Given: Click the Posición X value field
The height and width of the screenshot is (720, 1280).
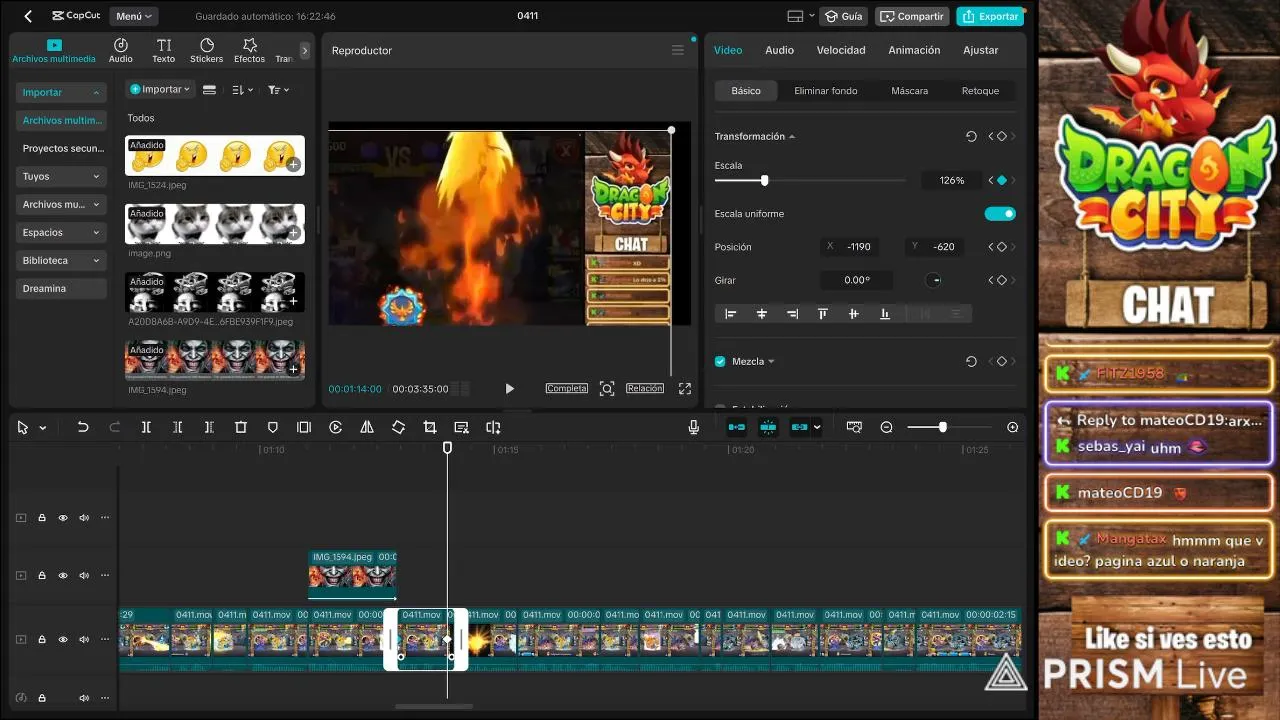Looking at the screenshot, I should pos(861,246).
